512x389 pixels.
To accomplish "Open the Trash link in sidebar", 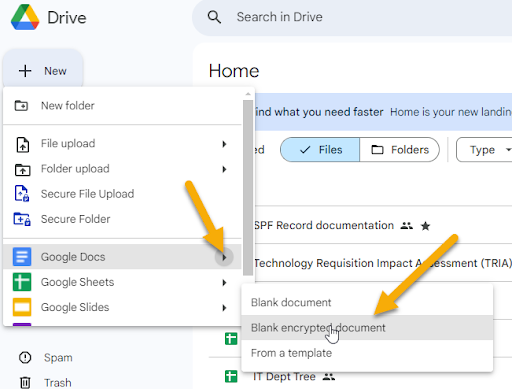I will coord(58,383).
